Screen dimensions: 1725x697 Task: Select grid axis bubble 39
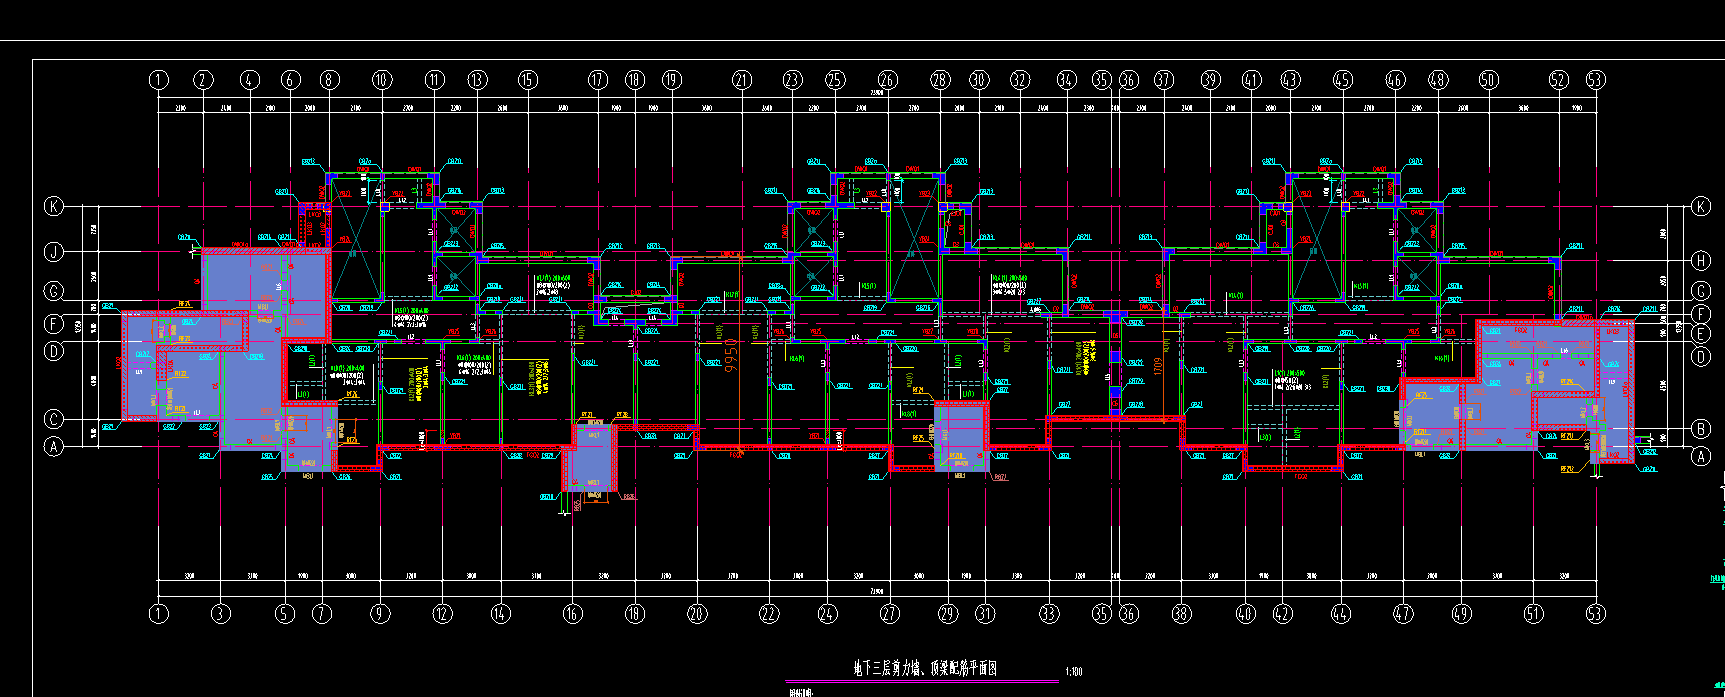coord(1211,80)
